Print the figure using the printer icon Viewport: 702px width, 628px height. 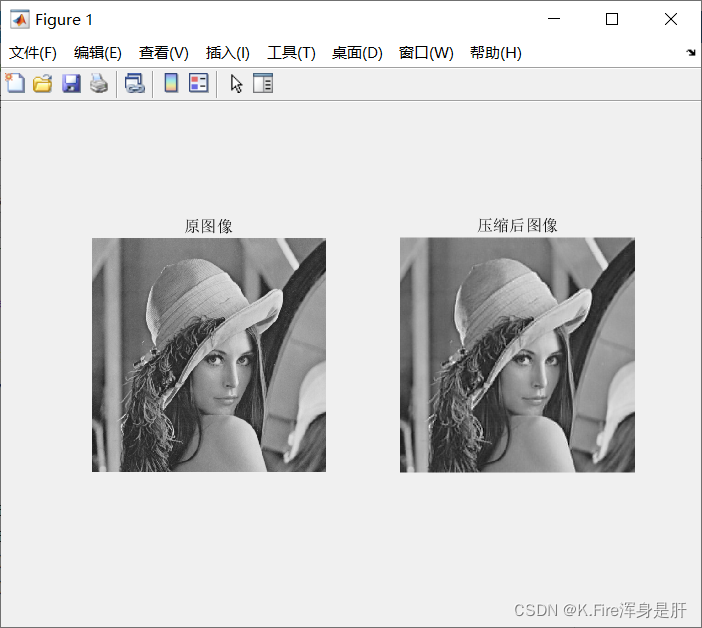[x=99, y=83]
